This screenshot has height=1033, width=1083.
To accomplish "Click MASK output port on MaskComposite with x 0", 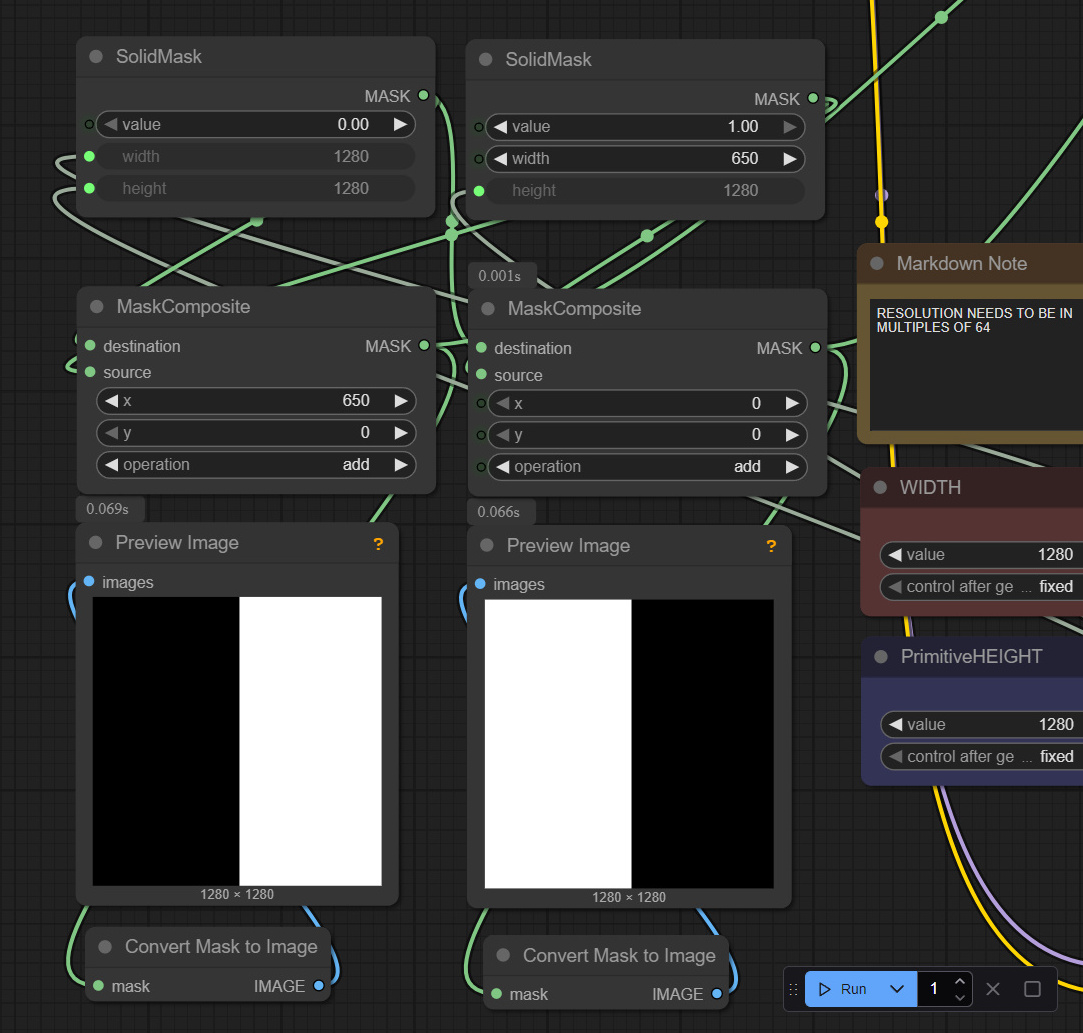I will pos(815,347).
